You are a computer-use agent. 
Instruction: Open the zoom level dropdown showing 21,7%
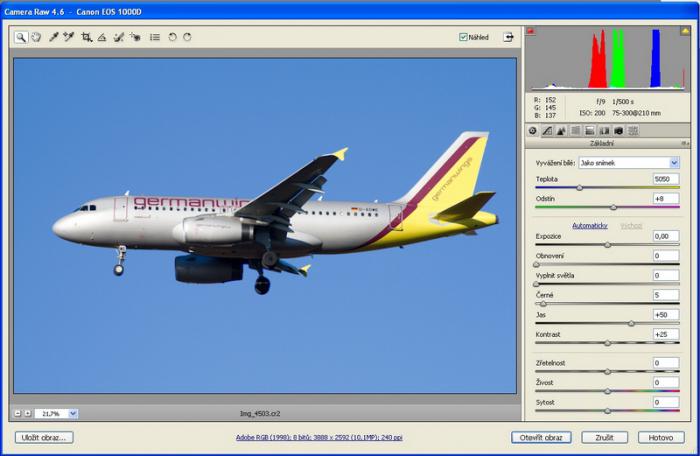(x=73, y=413)
